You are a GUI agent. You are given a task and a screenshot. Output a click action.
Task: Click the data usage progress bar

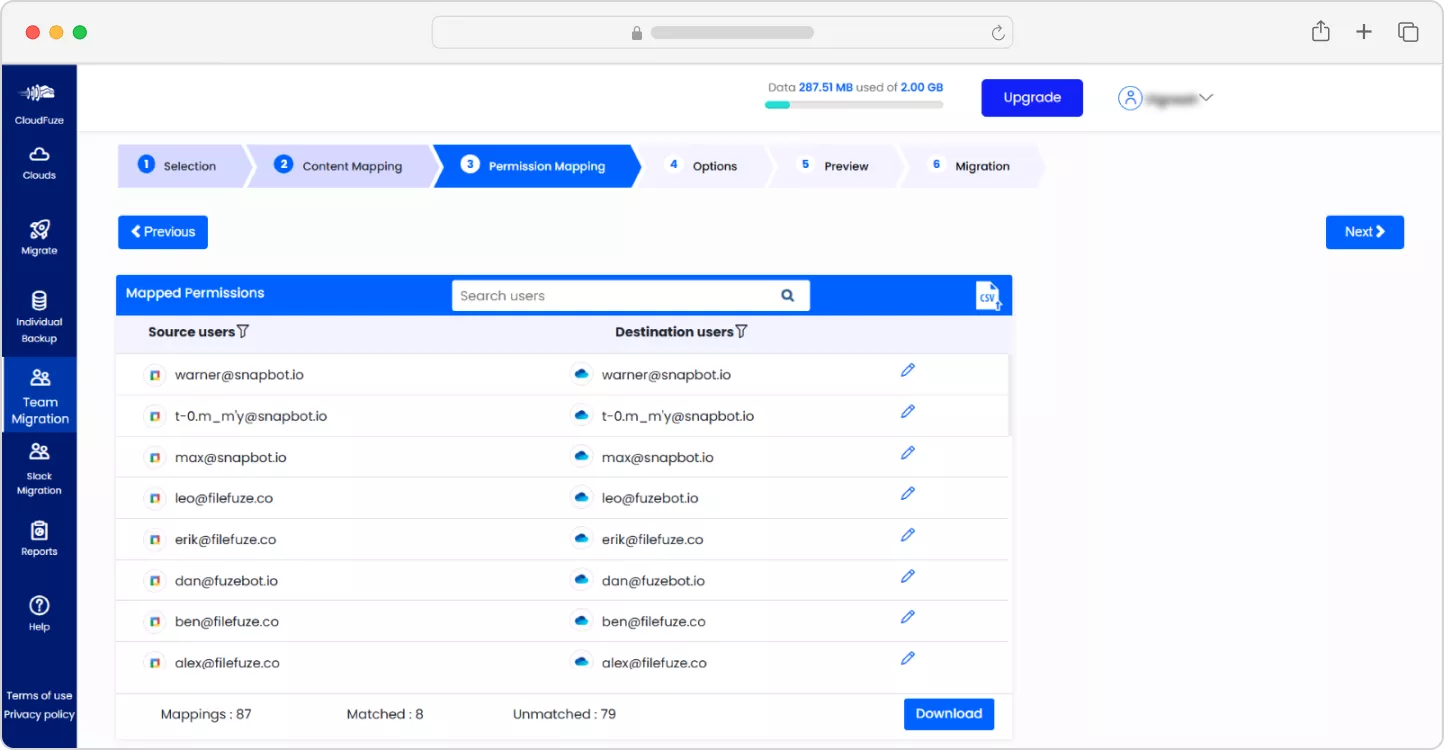pyautogui.click(x=854, y=105)
